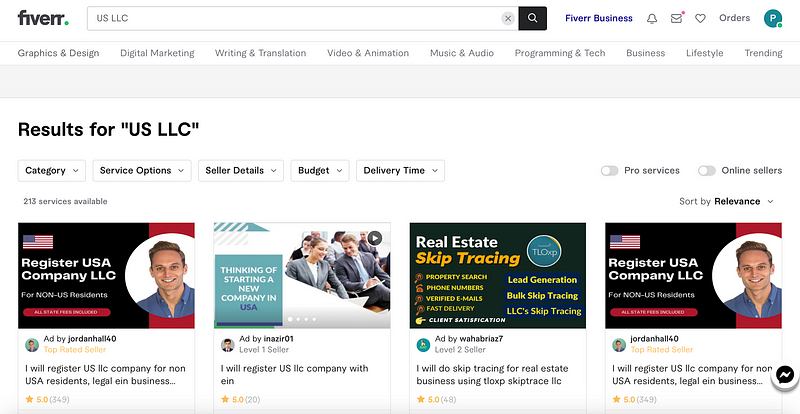The image size is (800, 414).
Task: Click the second carousel dot on inazir01 gig image
Action: click(298, 319)
